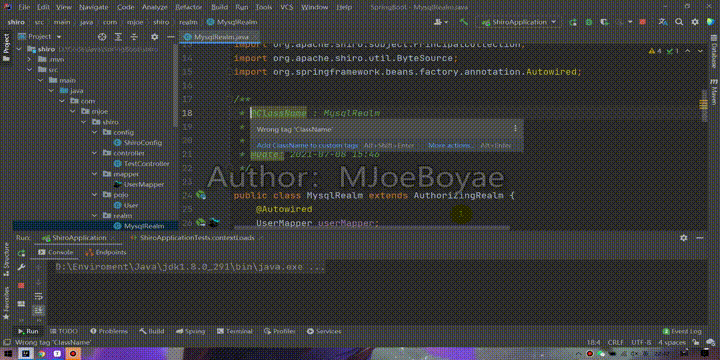Open the TODO tool window
720x360 pixels.
[63, 331]
